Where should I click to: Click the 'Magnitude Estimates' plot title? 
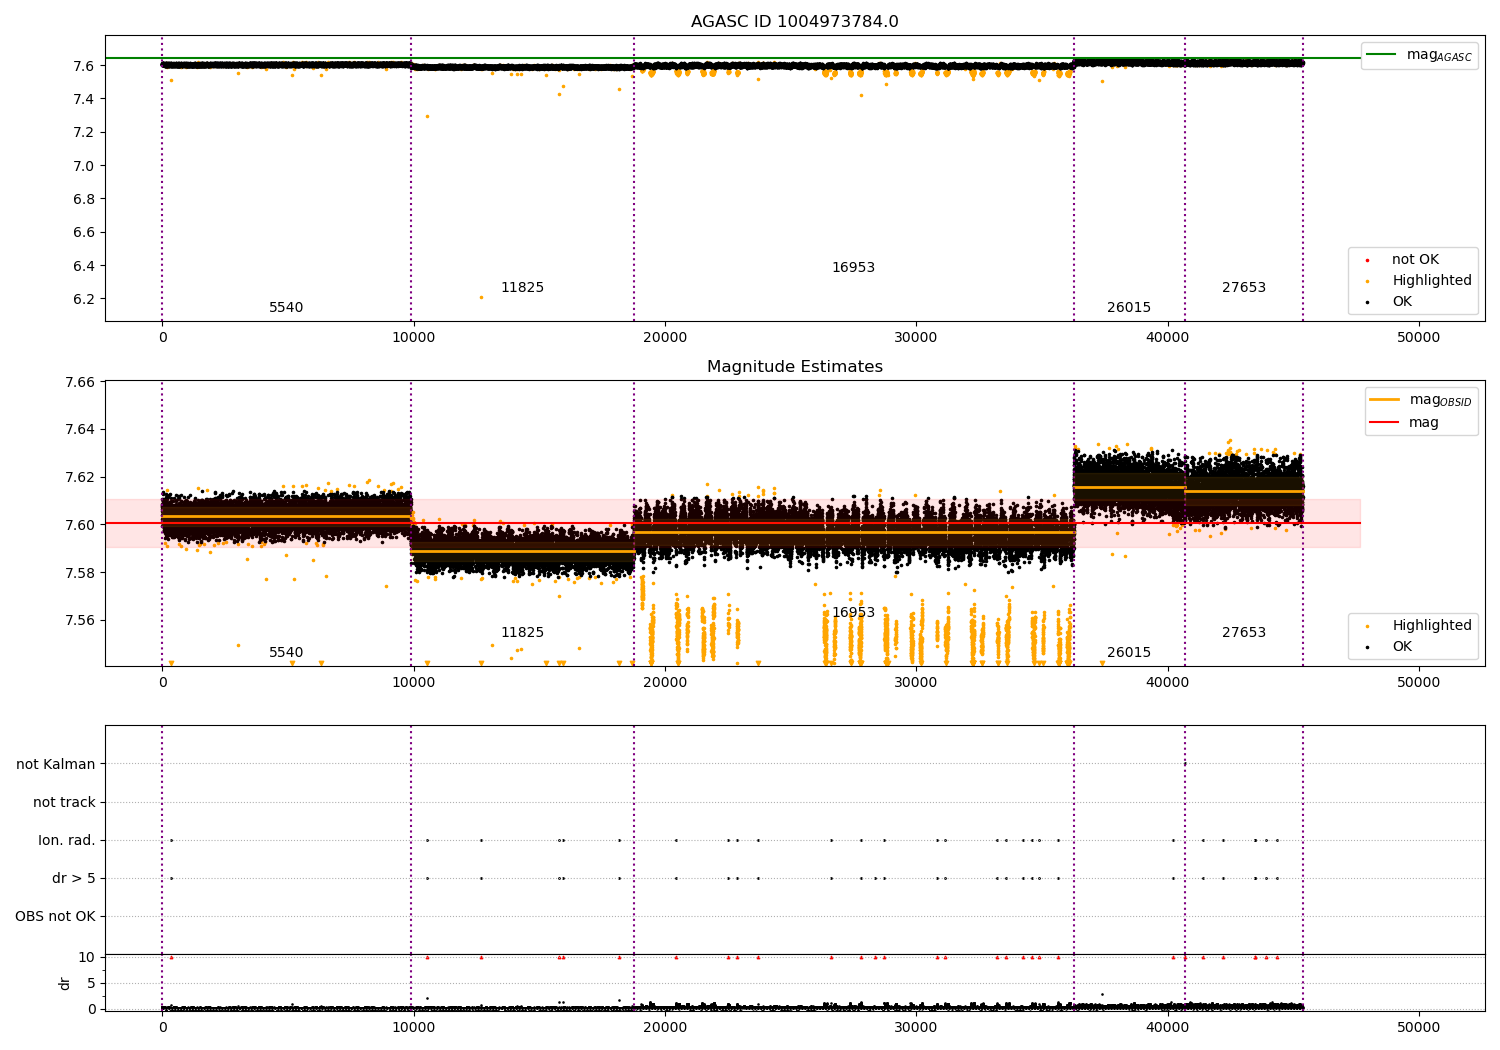(x=794, y=367)
